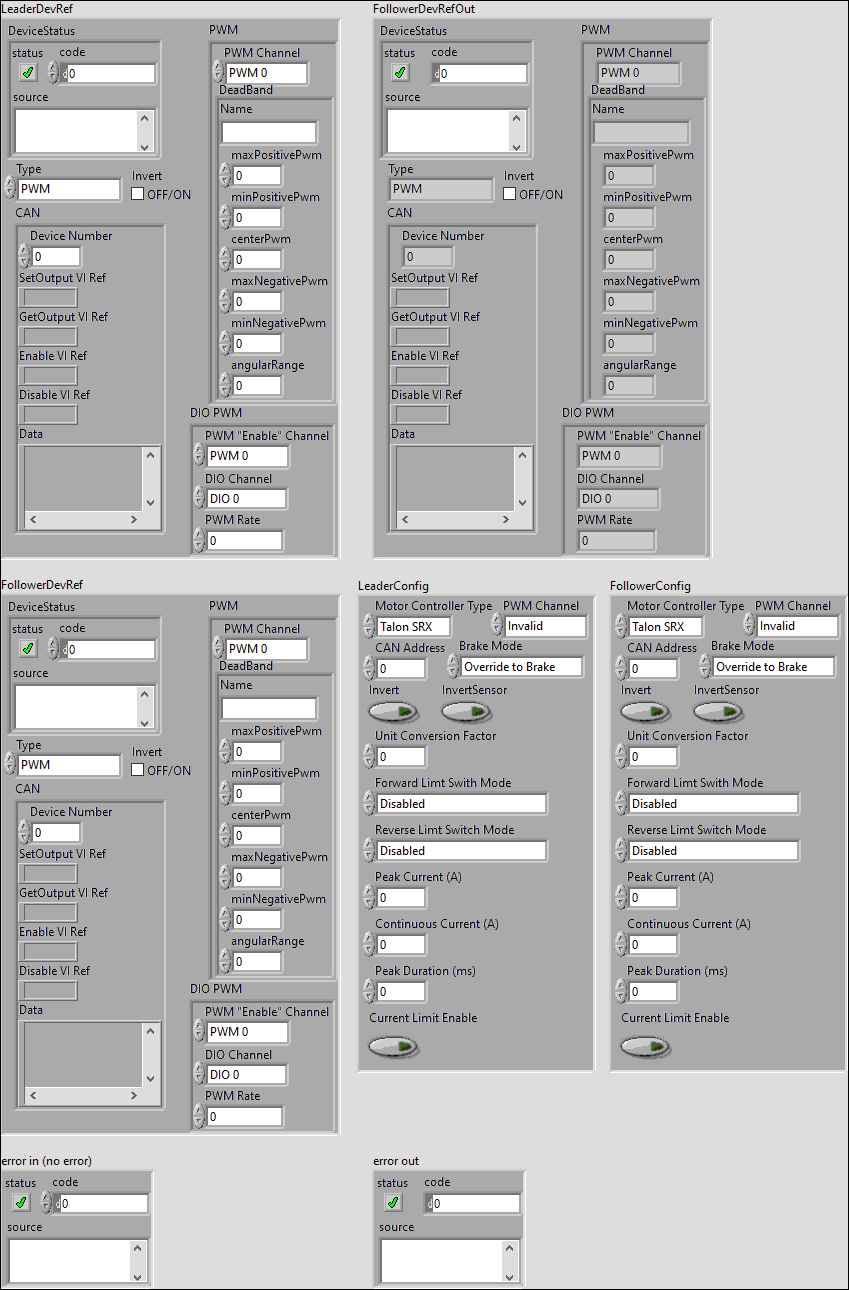Click the increment arrow on Unit Conversion Factor

[369, 752]
